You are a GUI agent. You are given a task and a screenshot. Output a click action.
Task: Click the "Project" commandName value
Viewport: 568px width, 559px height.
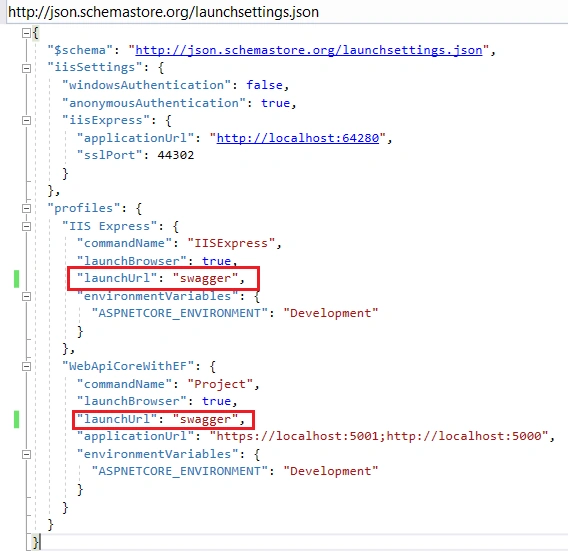click(220, 384)
